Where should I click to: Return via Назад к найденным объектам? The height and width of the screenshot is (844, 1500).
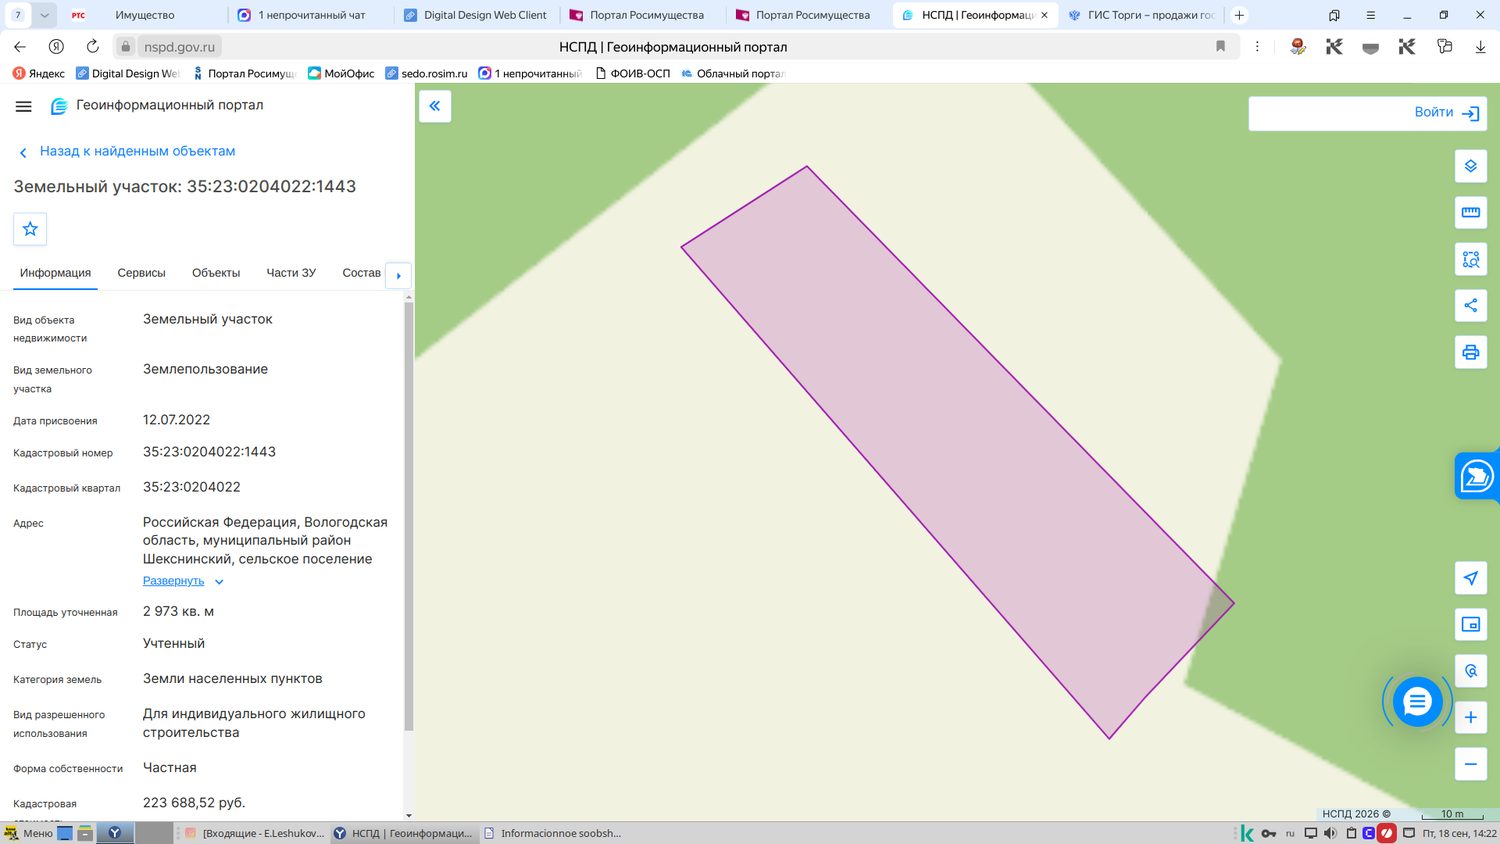[127, 152]
